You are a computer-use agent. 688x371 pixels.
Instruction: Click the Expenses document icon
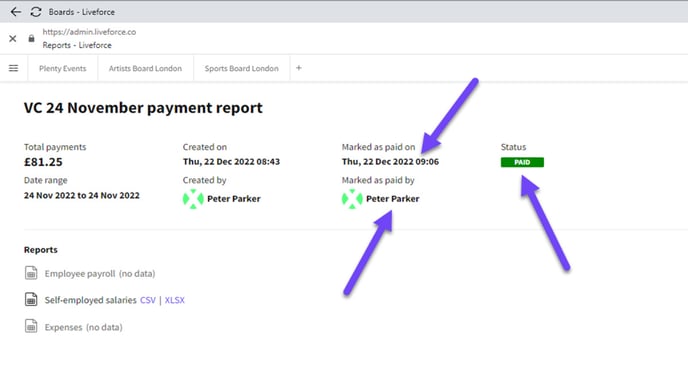[x=31, y=326]
